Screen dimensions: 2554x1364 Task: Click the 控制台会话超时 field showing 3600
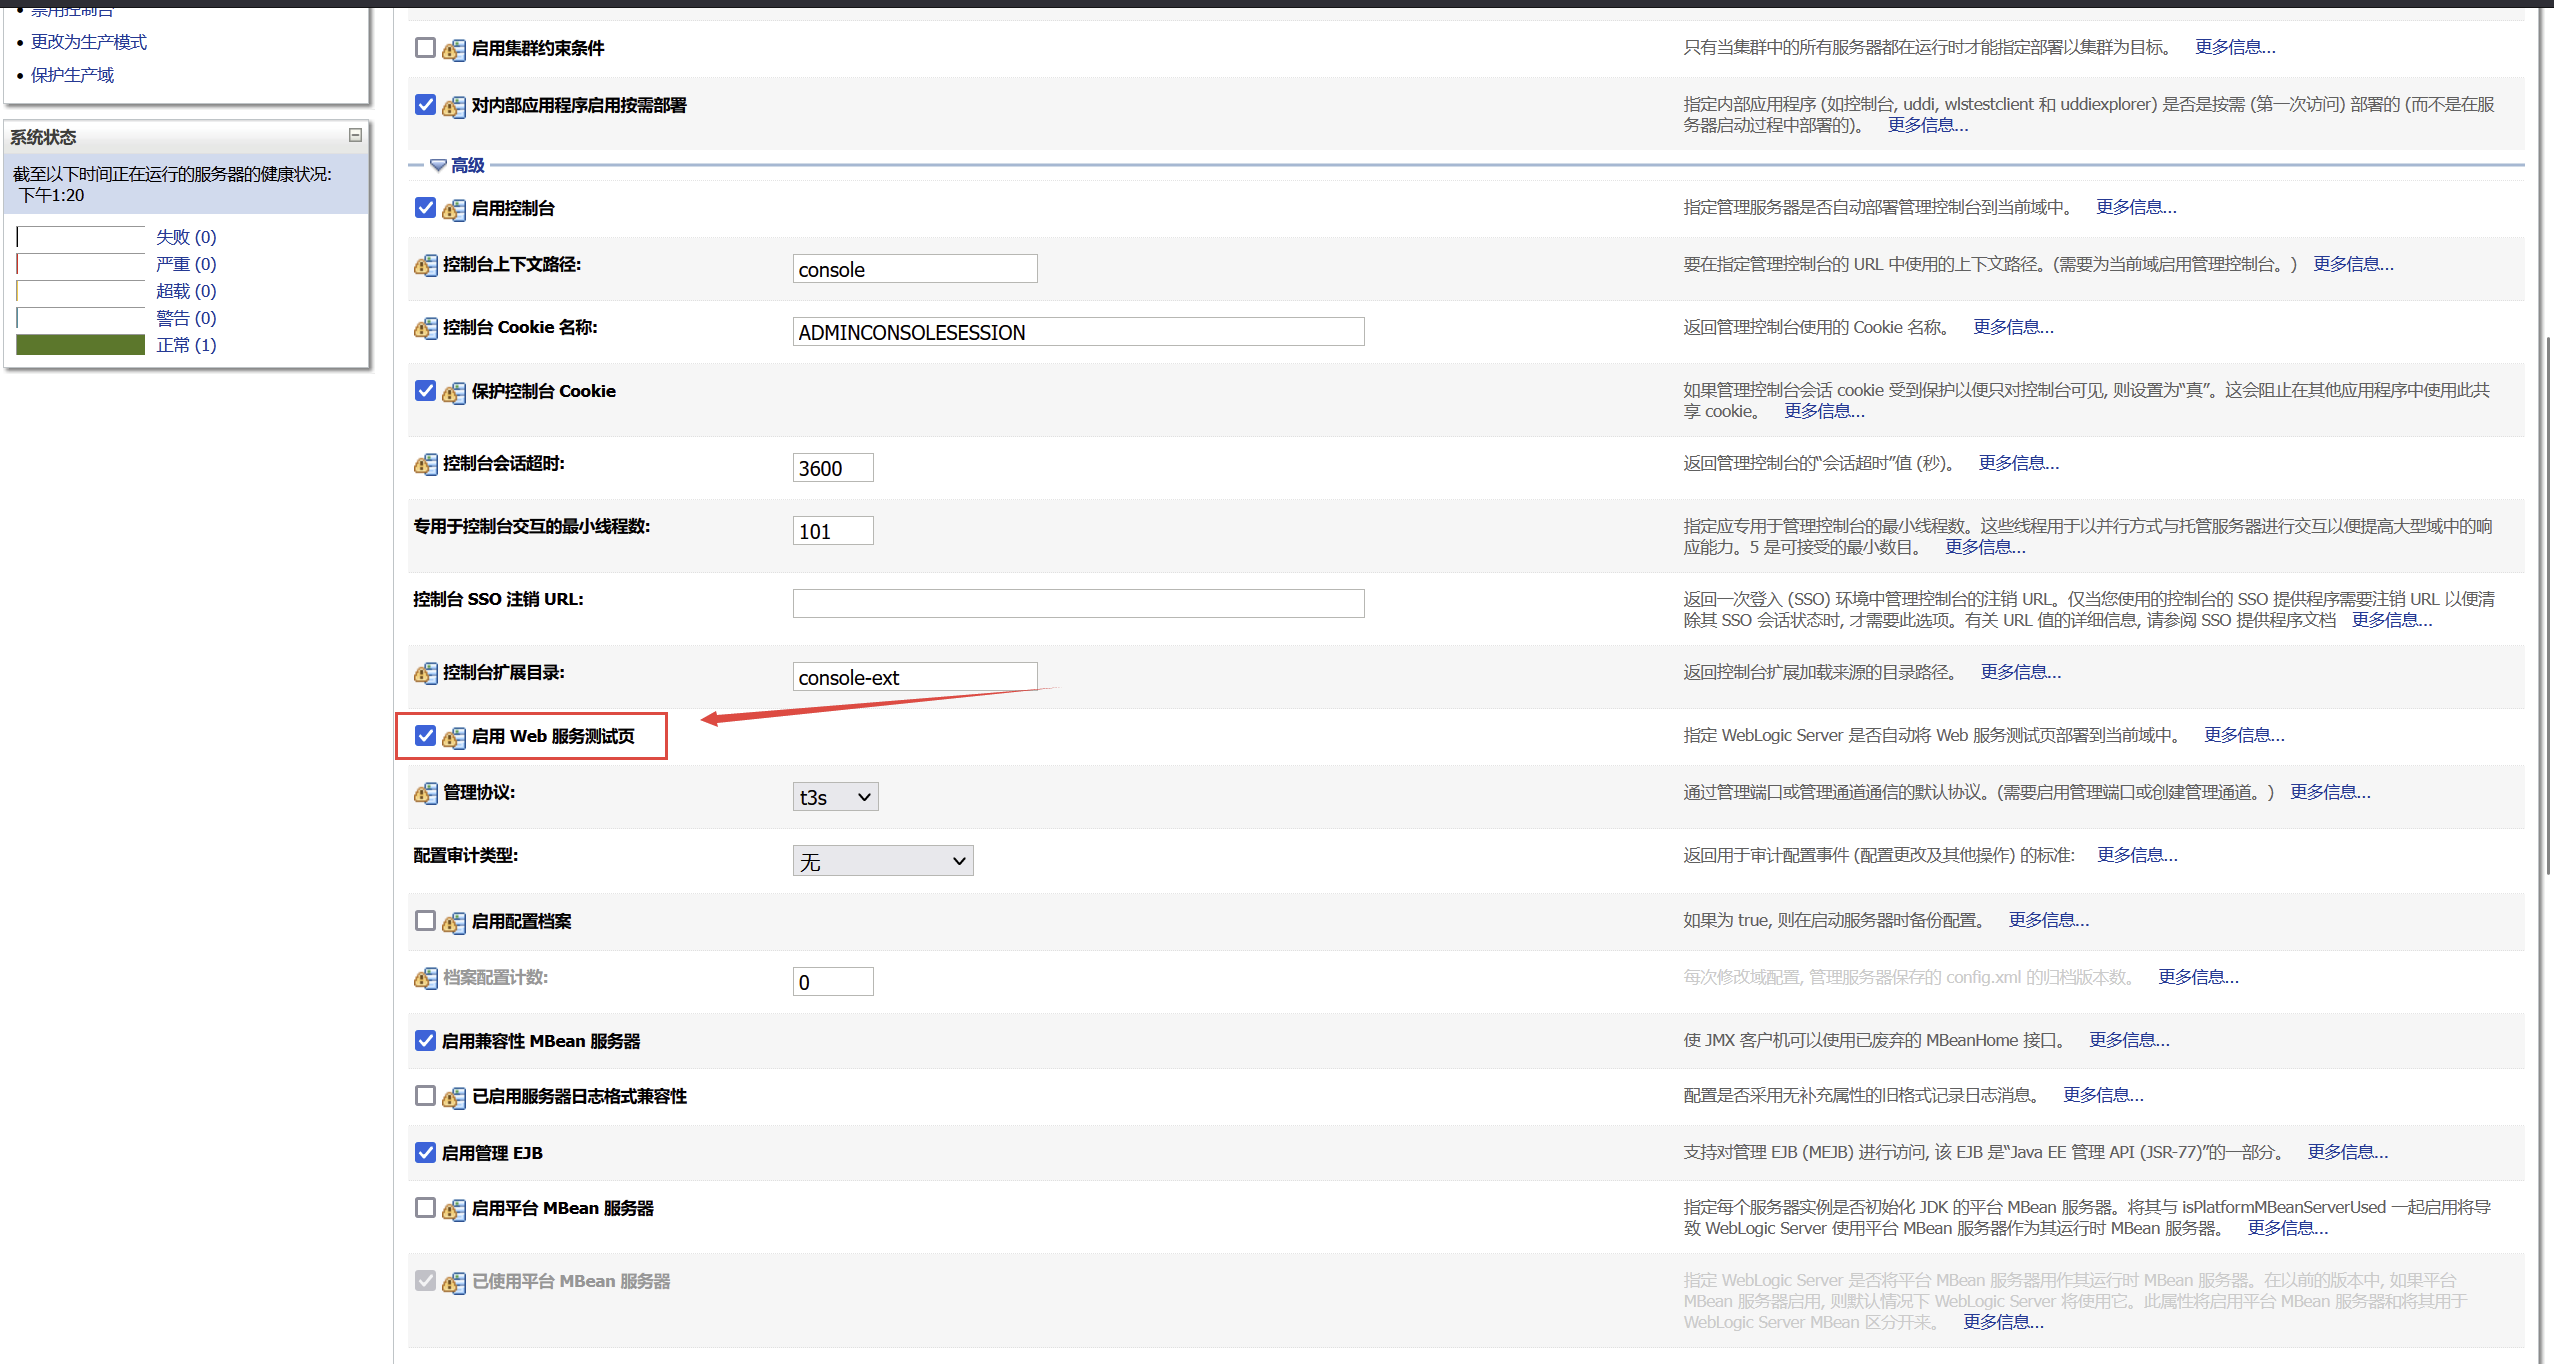[833, 467]
